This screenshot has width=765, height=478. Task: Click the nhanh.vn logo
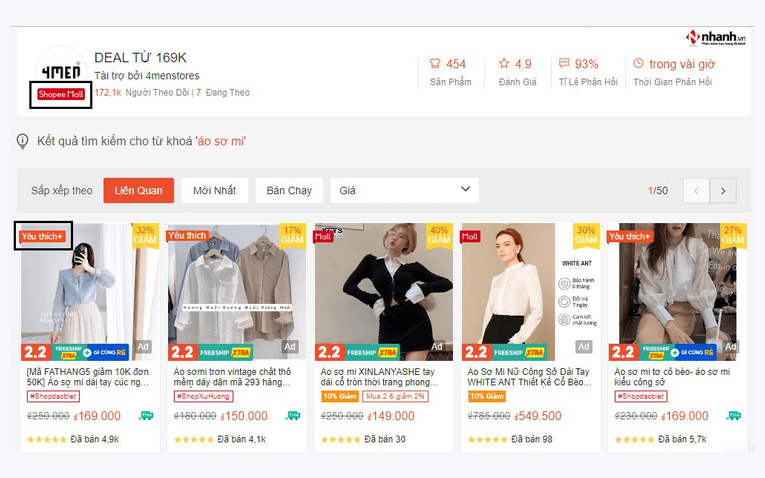716,38
